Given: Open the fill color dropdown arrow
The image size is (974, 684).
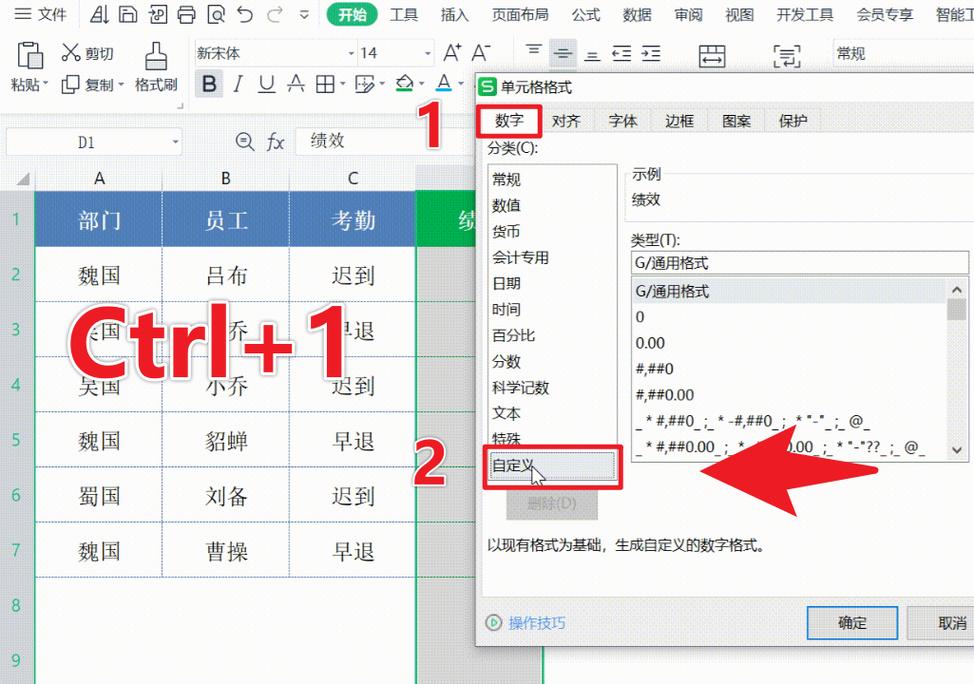Looking at the screenshot, I should point(421,84).
